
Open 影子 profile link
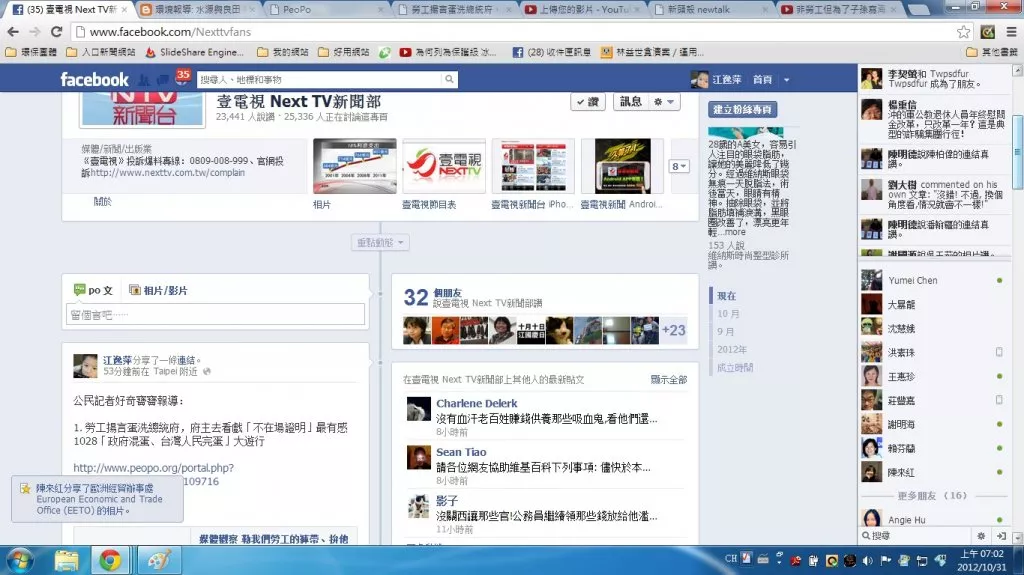pos(447,501)
